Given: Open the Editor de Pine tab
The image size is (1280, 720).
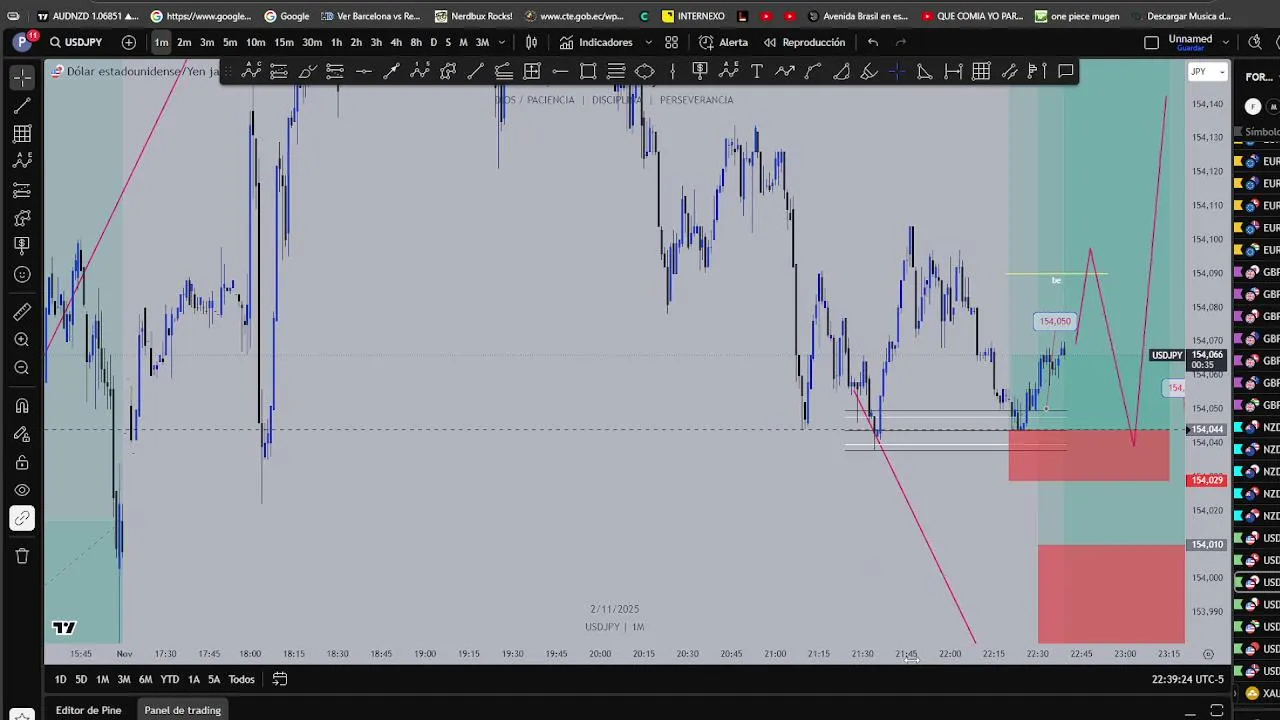Looking at the screenshot, I should point(88,710).
